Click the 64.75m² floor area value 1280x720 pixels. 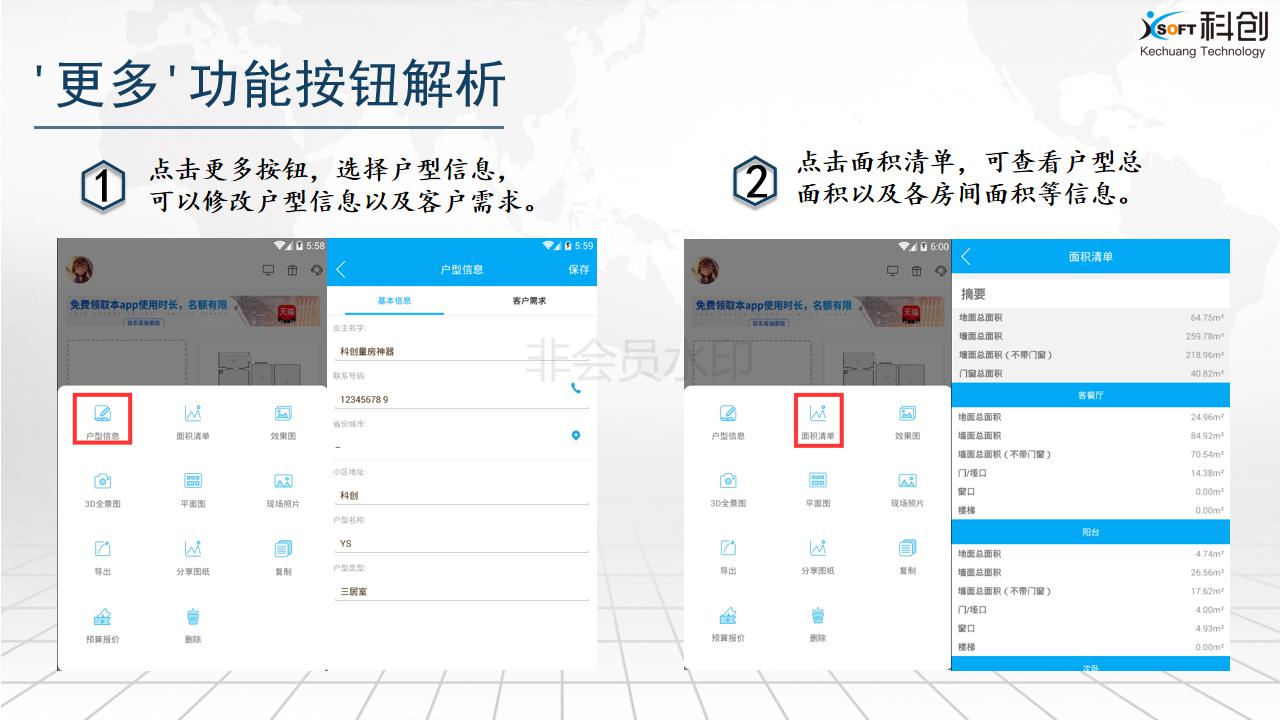coord(1207,318)
